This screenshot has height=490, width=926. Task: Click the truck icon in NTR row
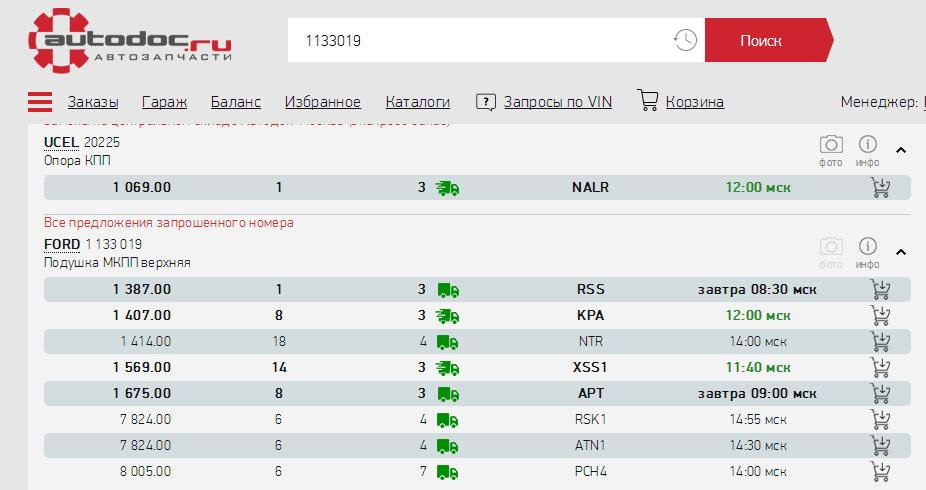(x=447, y=342)
